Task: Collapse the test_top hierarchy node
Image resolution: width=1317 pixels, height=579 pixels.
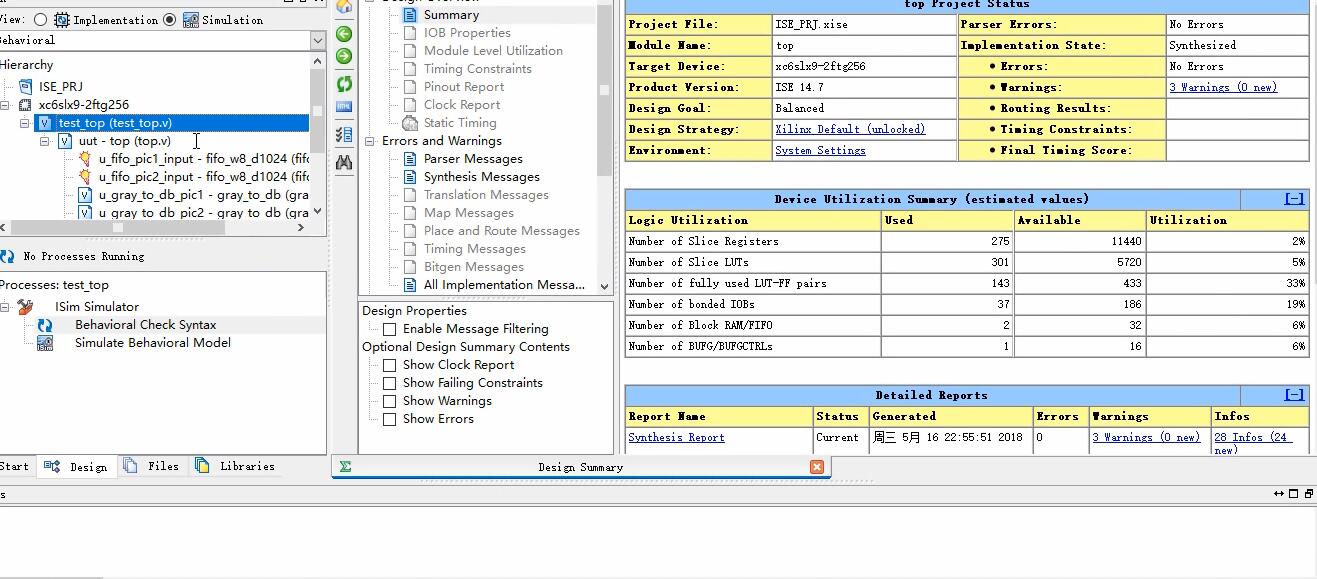Action: coord(25,123)
